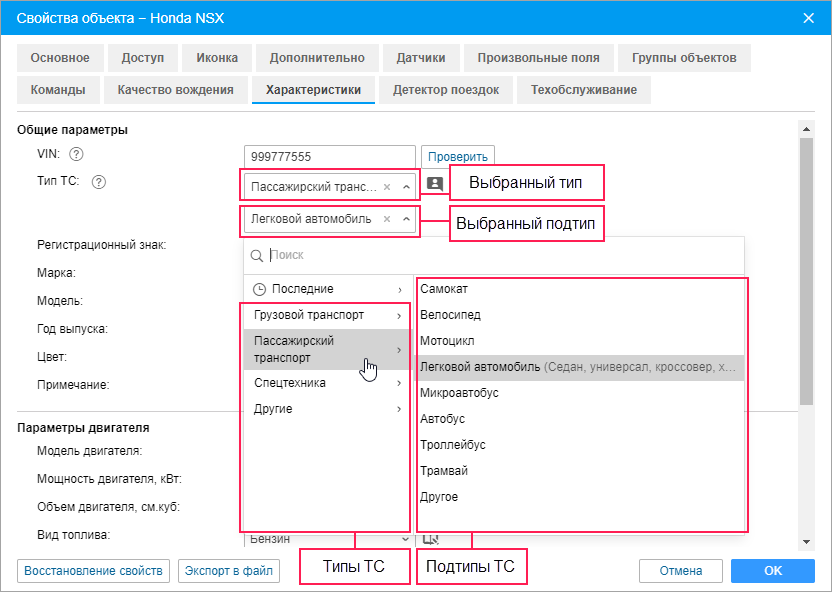Expand the Грузовой транспорт arrow
832x592 pixels.
tap(400, 316)
